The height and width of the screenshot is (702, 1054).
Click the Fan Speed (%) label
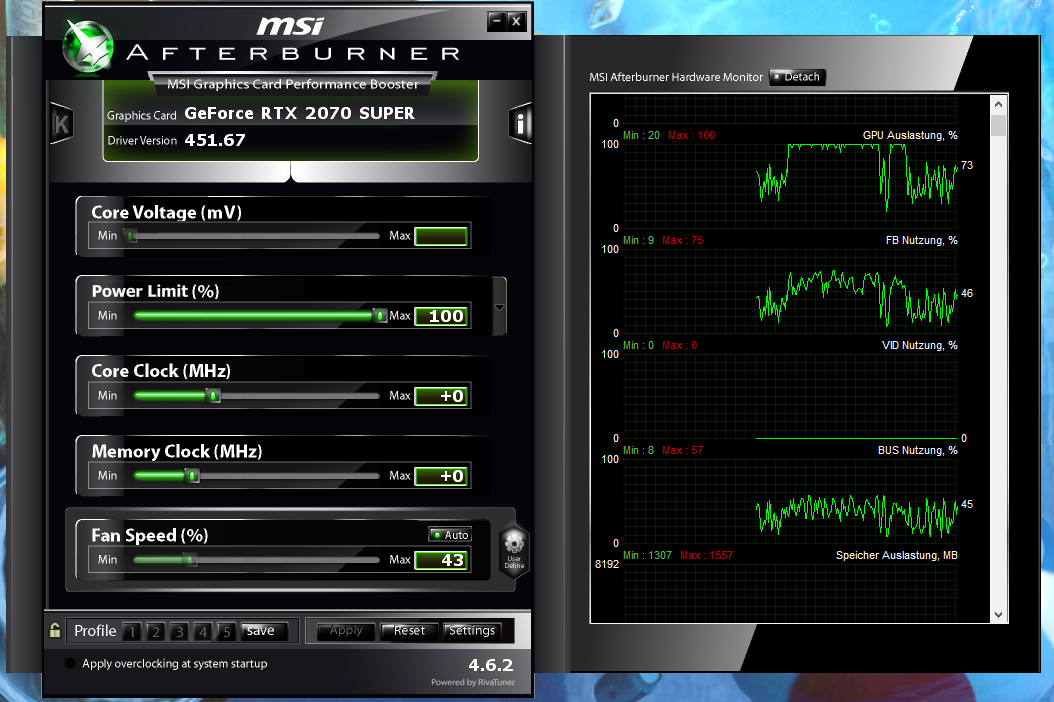[x=150, y=535]
